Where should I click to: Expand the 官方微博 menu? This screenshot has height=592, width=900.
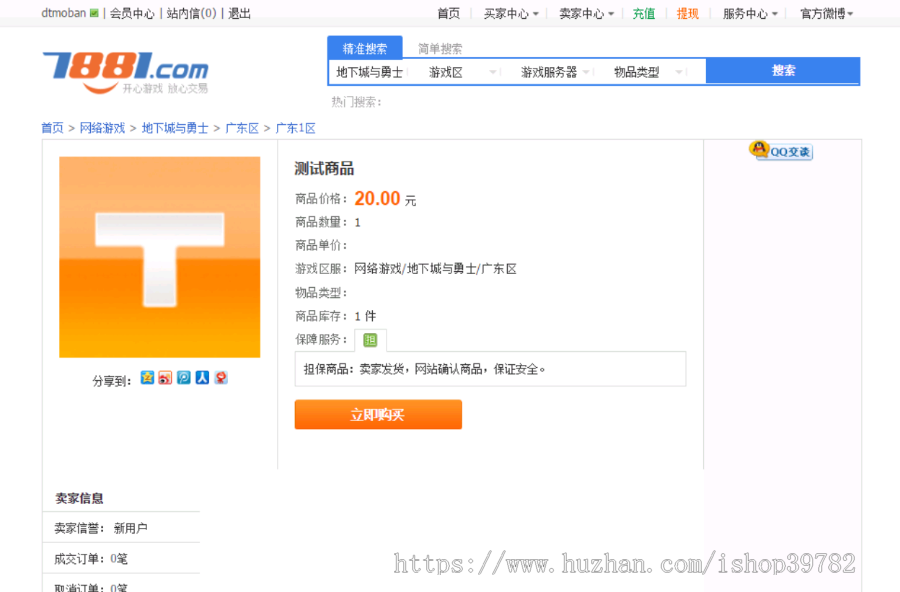click(x=827, y=14)
